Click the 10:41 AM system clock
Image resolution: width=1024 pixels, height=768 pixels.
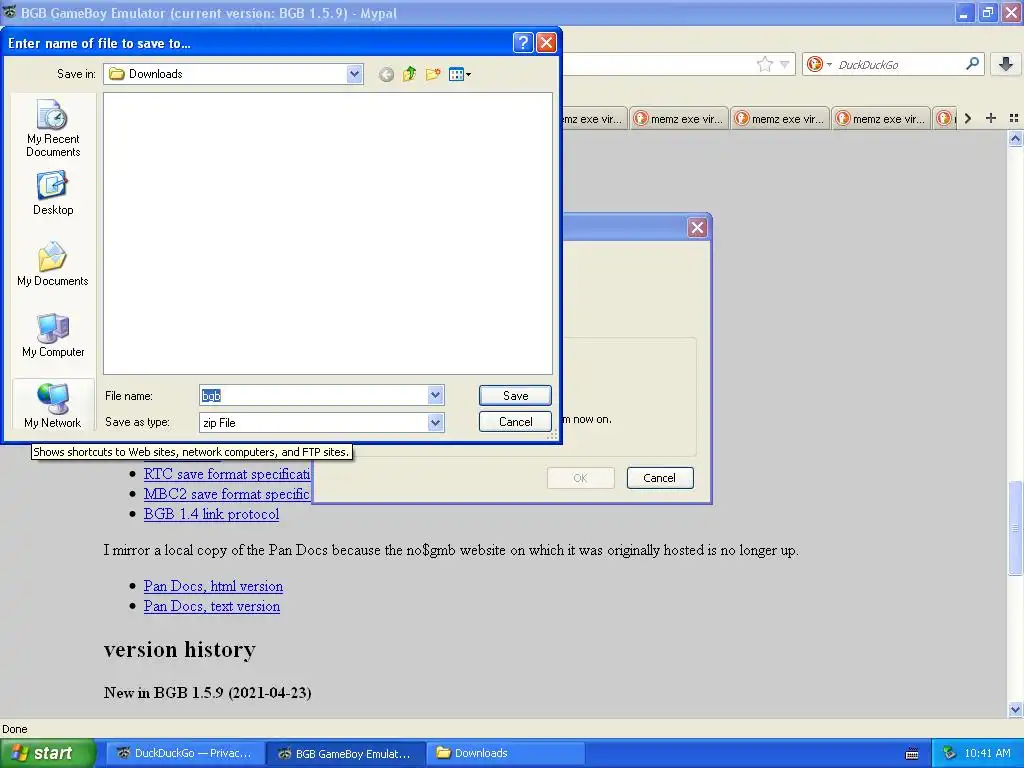coord(987,754)
